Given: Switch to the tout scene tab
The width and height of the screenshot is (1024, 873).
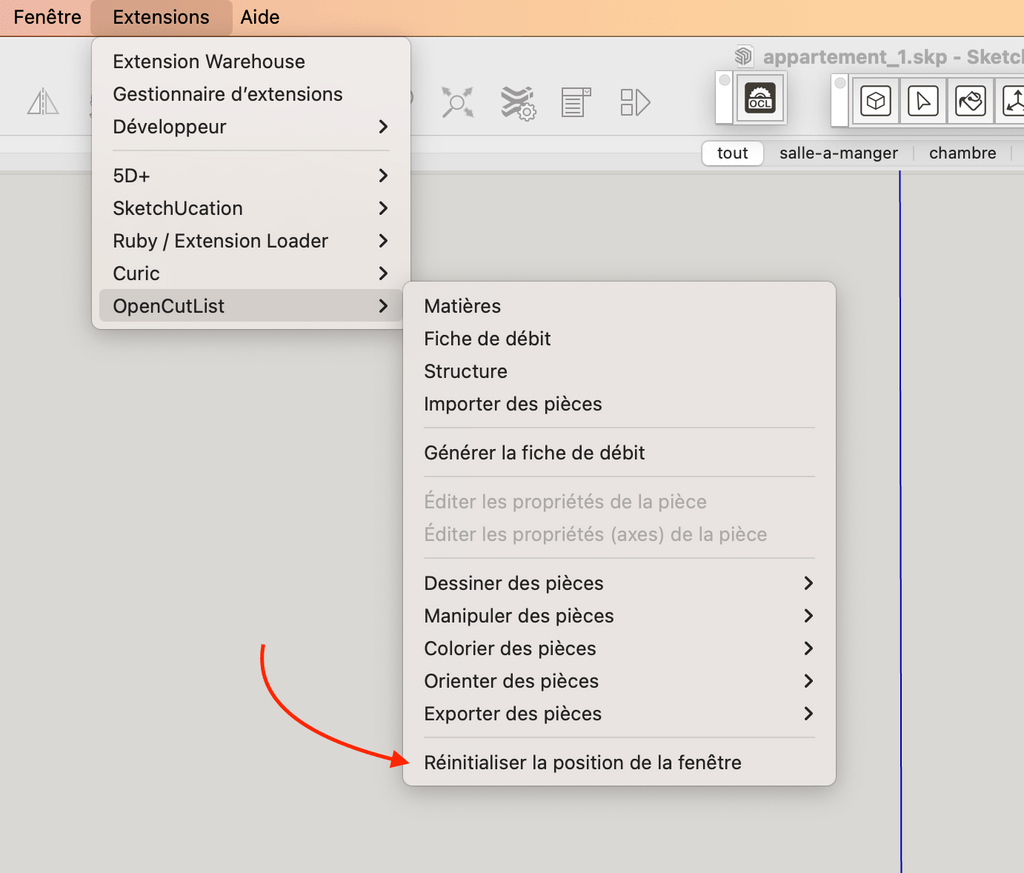Looking at the screenshot, I should [732, 153].
